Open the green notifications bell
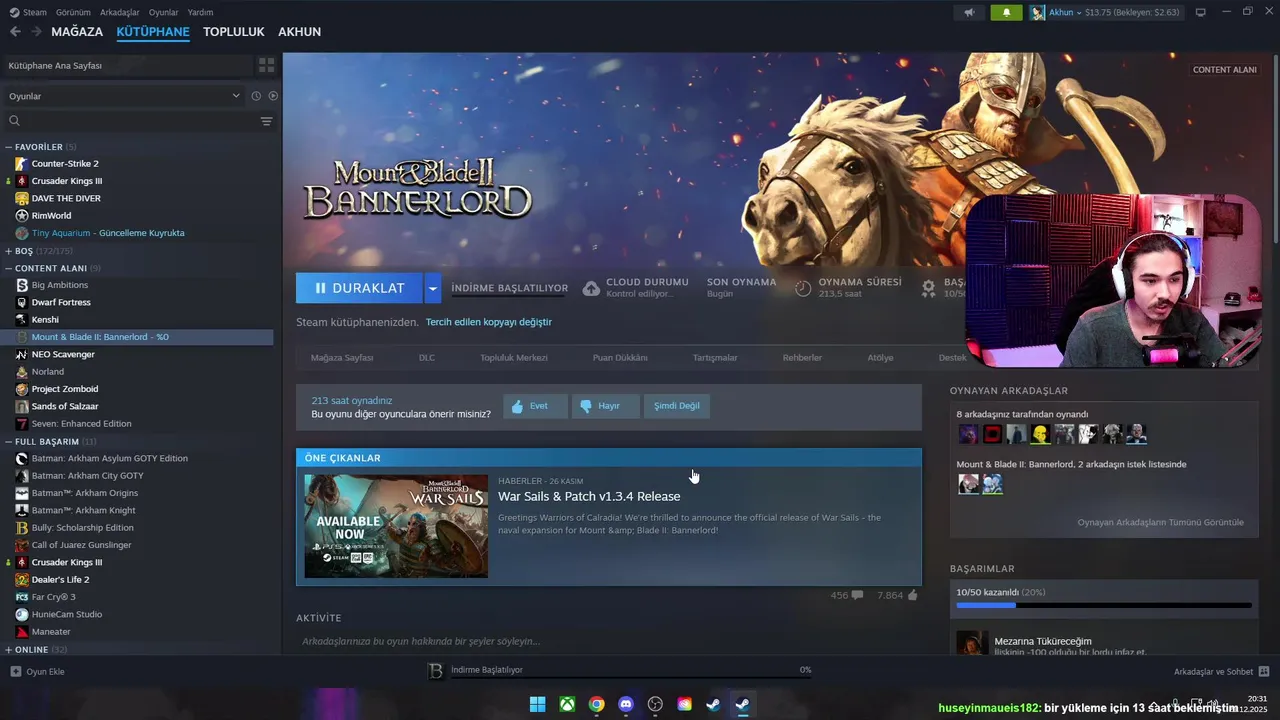1280x720 pixels. tap(1006, 12)
